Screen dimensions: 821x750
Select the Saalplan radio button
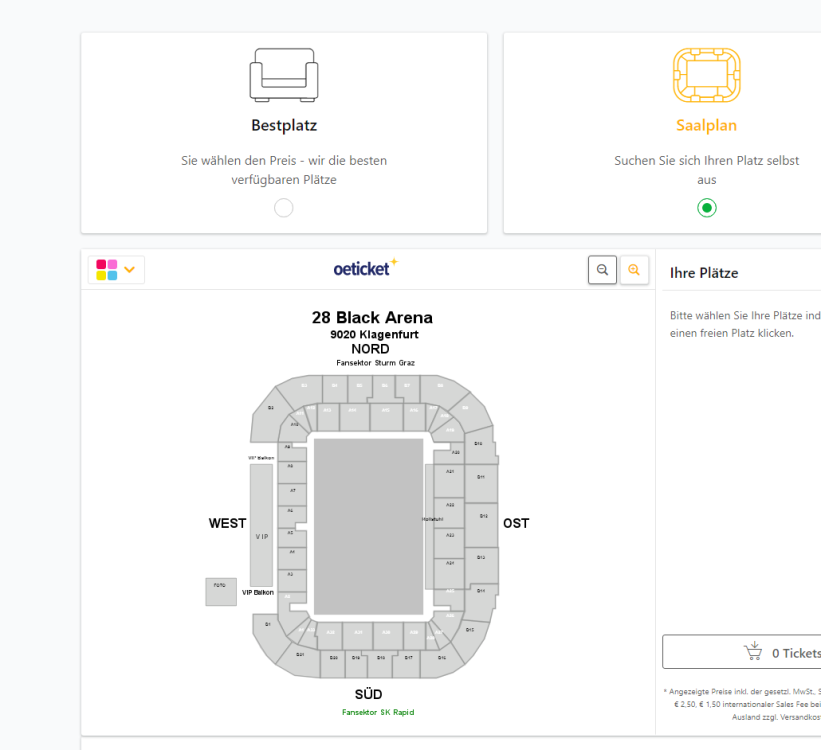pos(707,208)
